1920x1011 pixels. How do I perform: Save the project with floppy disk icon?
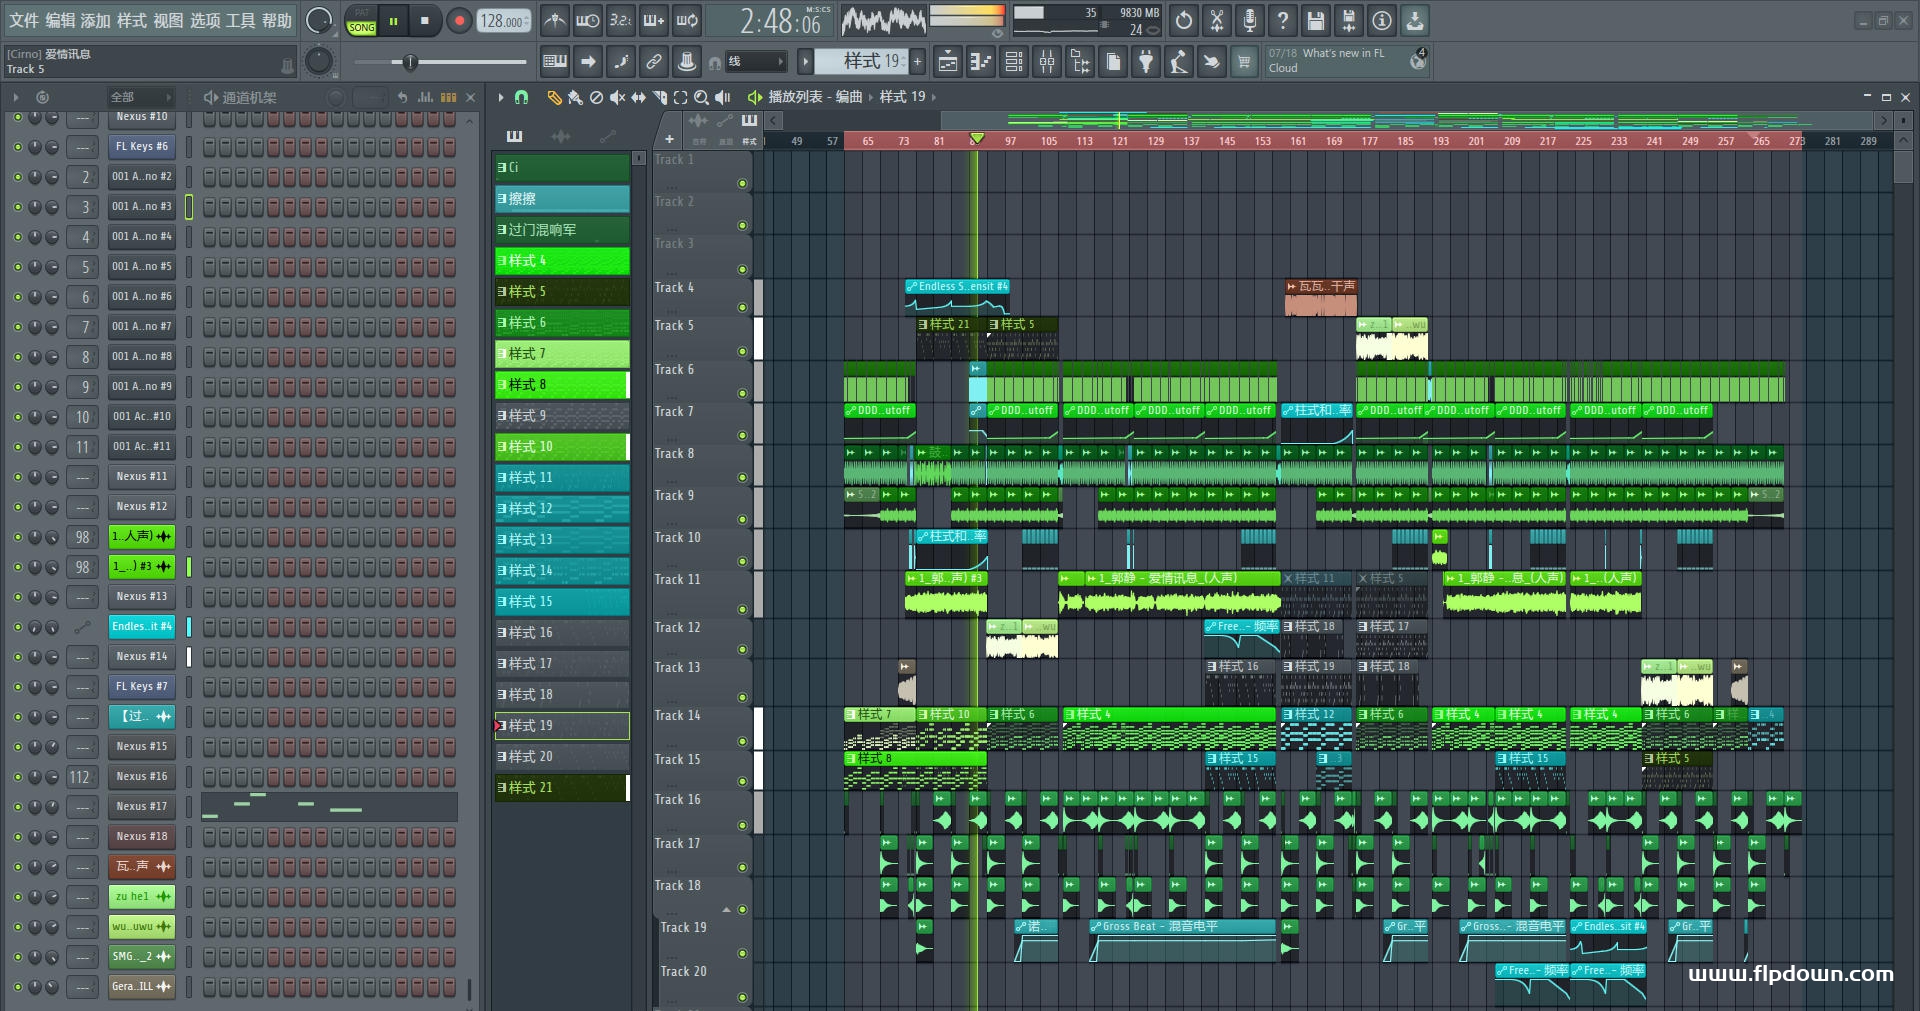(1316, 20)
